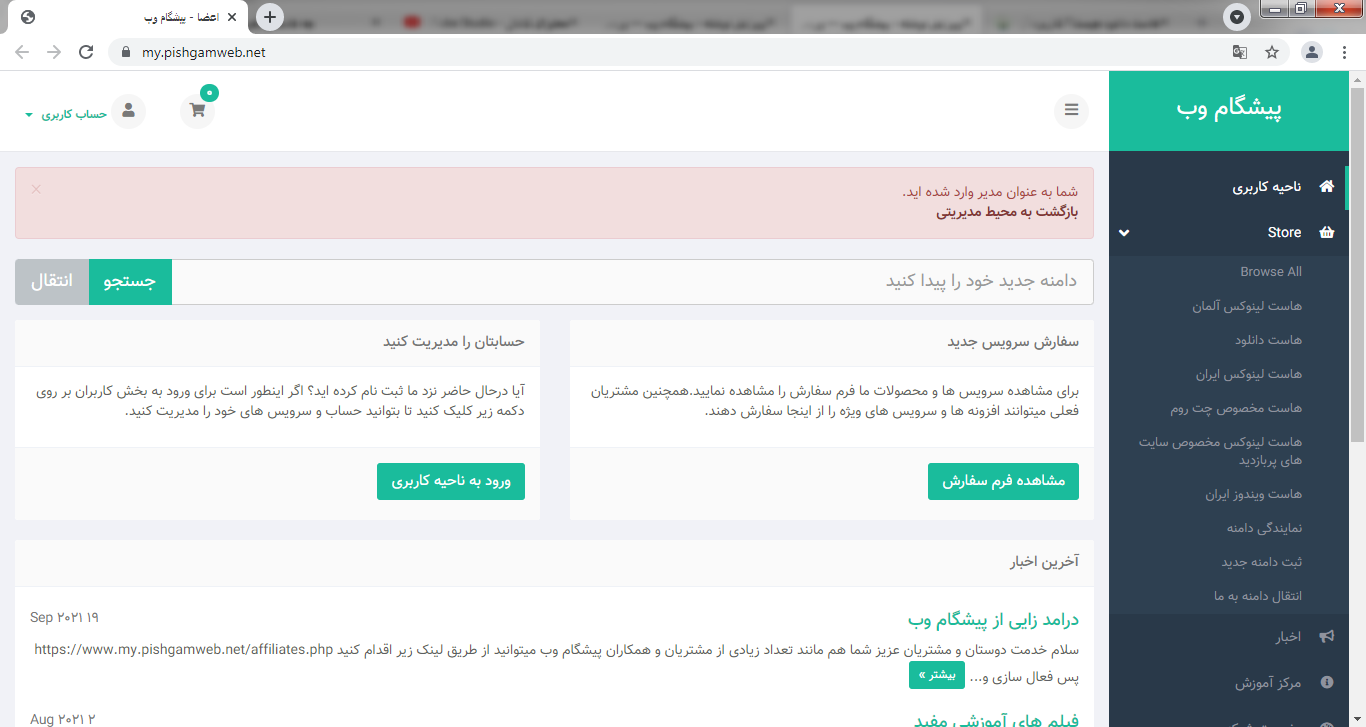Click the Store basket icon in sidebar
This screenshot has width=1366, height=727.
[1327, 232]
